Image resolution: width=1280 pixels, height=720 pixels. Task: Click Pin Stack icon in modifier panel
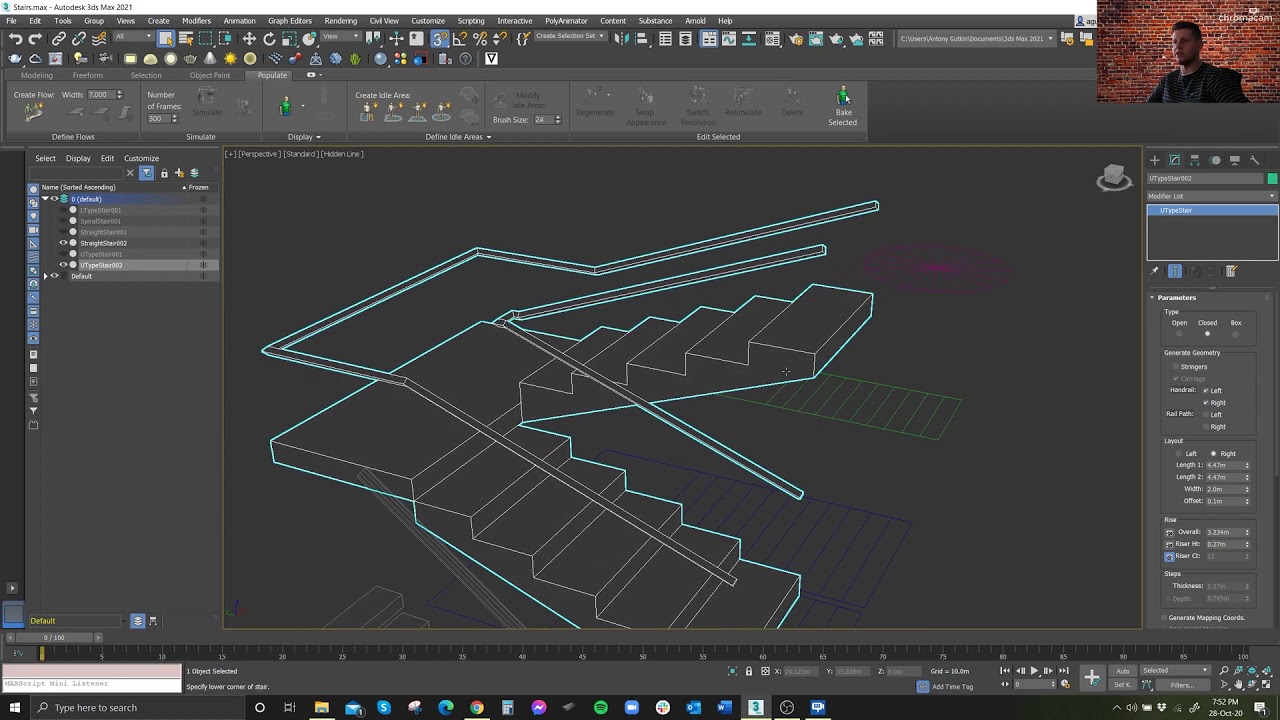coord(1155,271)
